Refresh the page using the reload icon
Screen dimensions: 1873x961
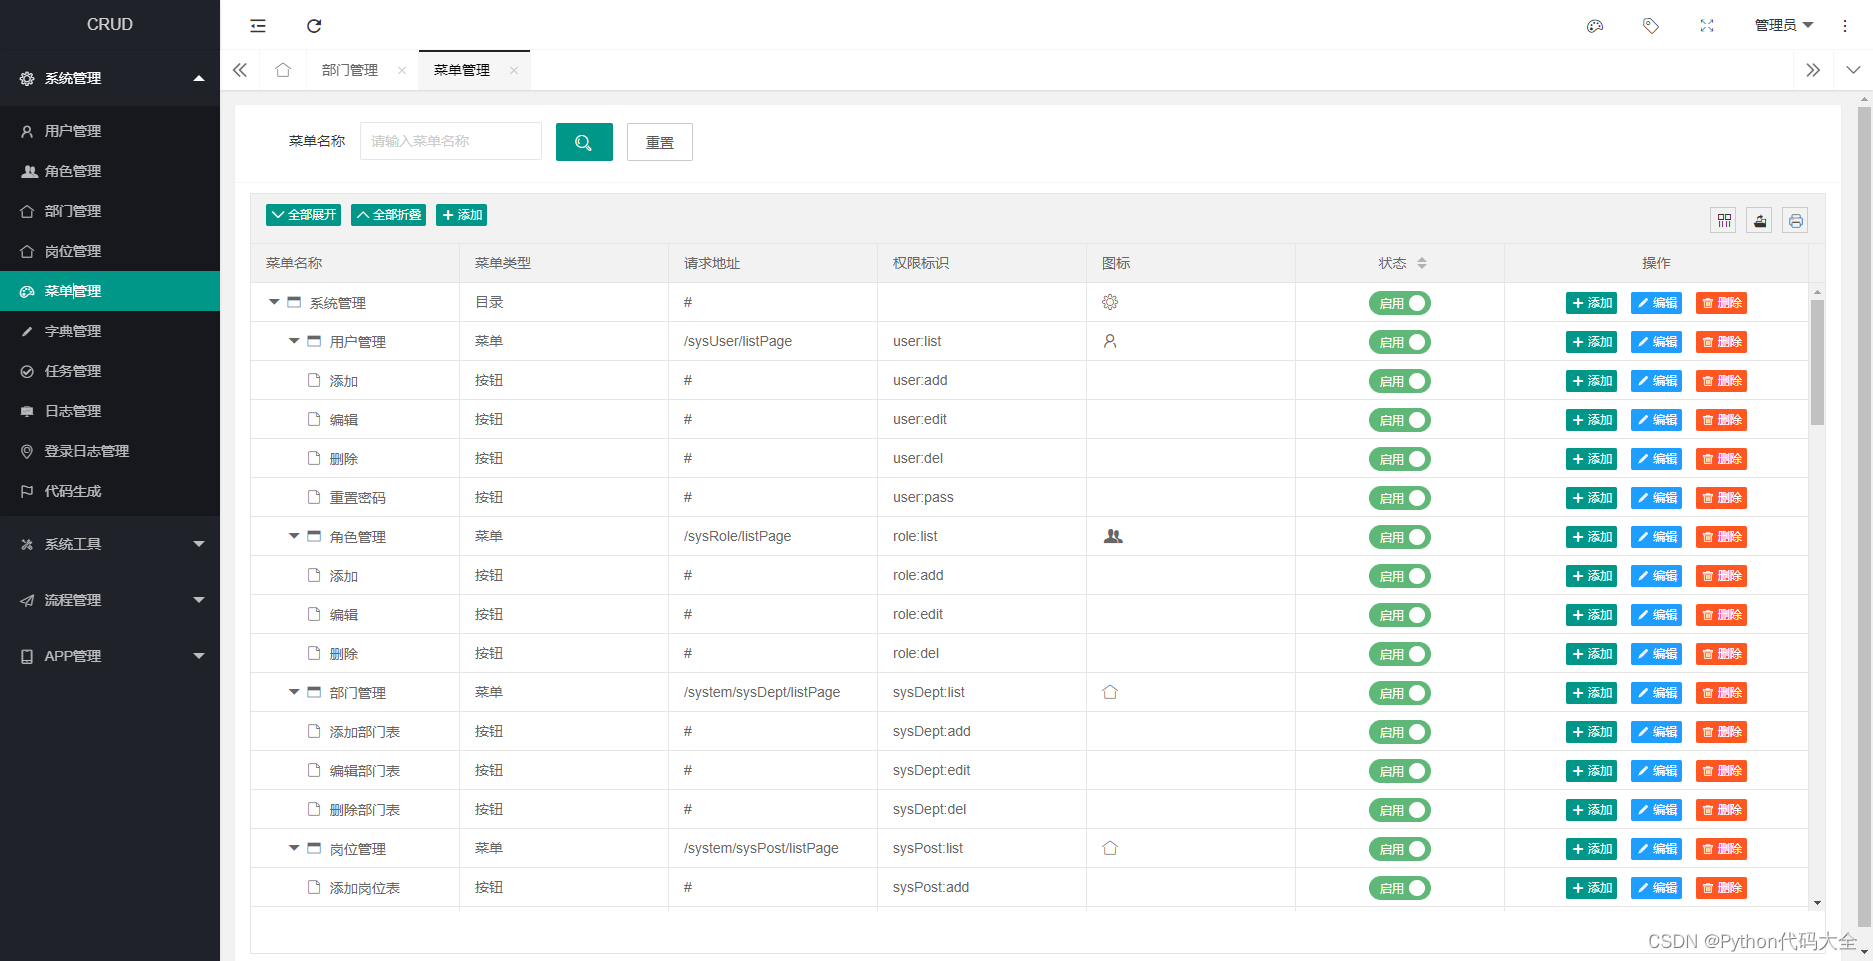314,25
